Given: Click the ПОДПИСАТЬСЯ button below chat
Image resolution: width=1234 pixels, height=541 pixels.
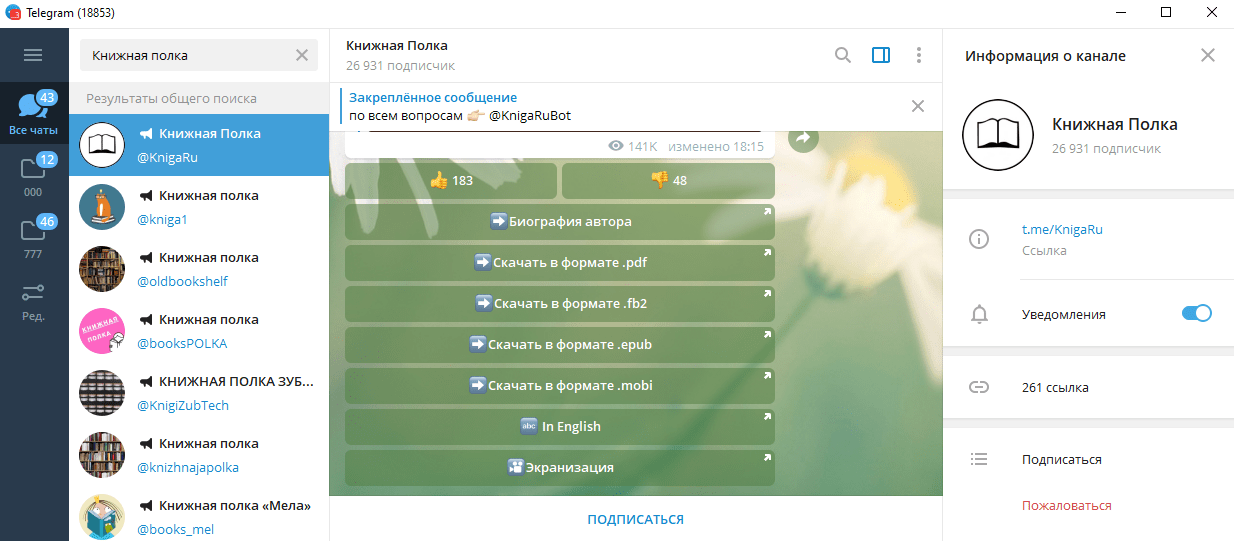Looking at the screenshot, I should [635, 519].
